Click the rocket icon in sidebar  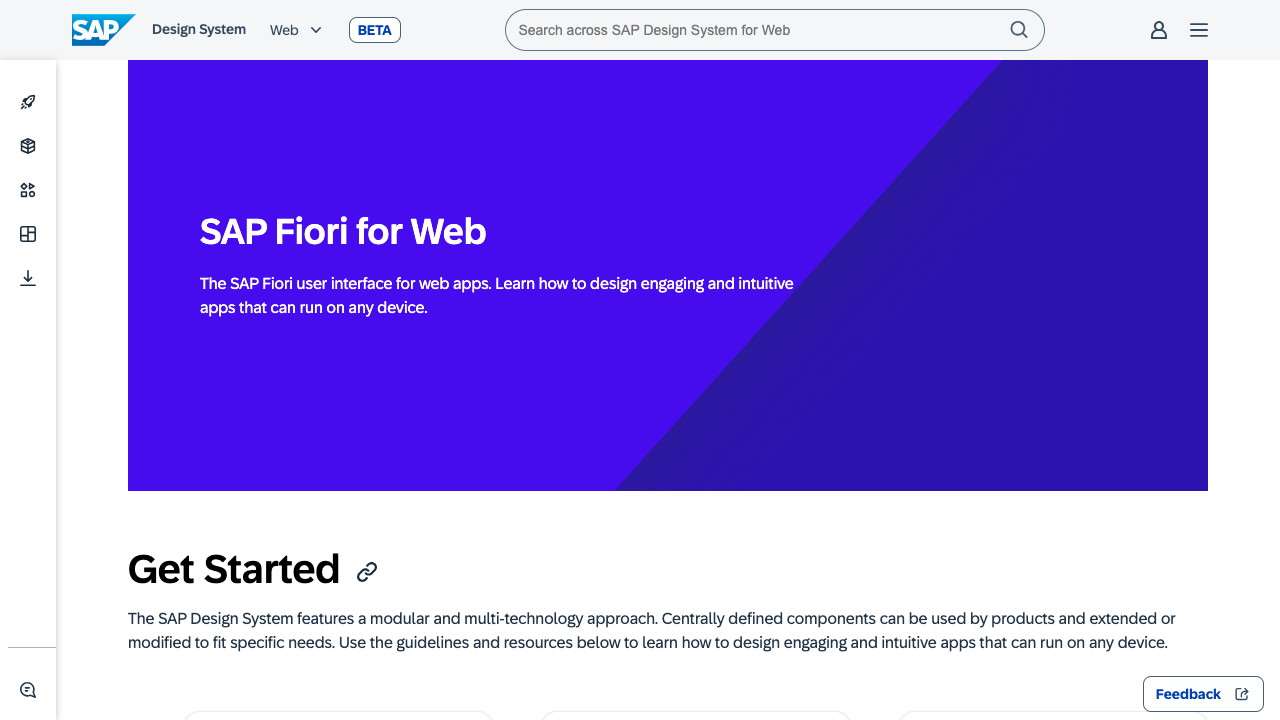[x=28, y=102]
